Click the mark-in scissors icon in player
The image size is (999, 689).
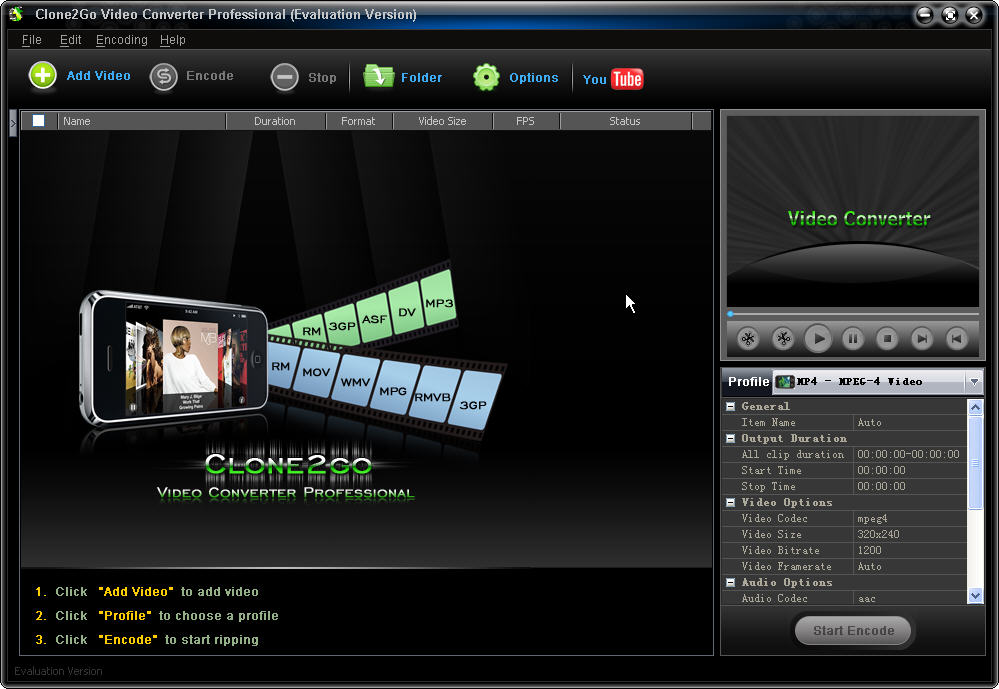(749, 338)
